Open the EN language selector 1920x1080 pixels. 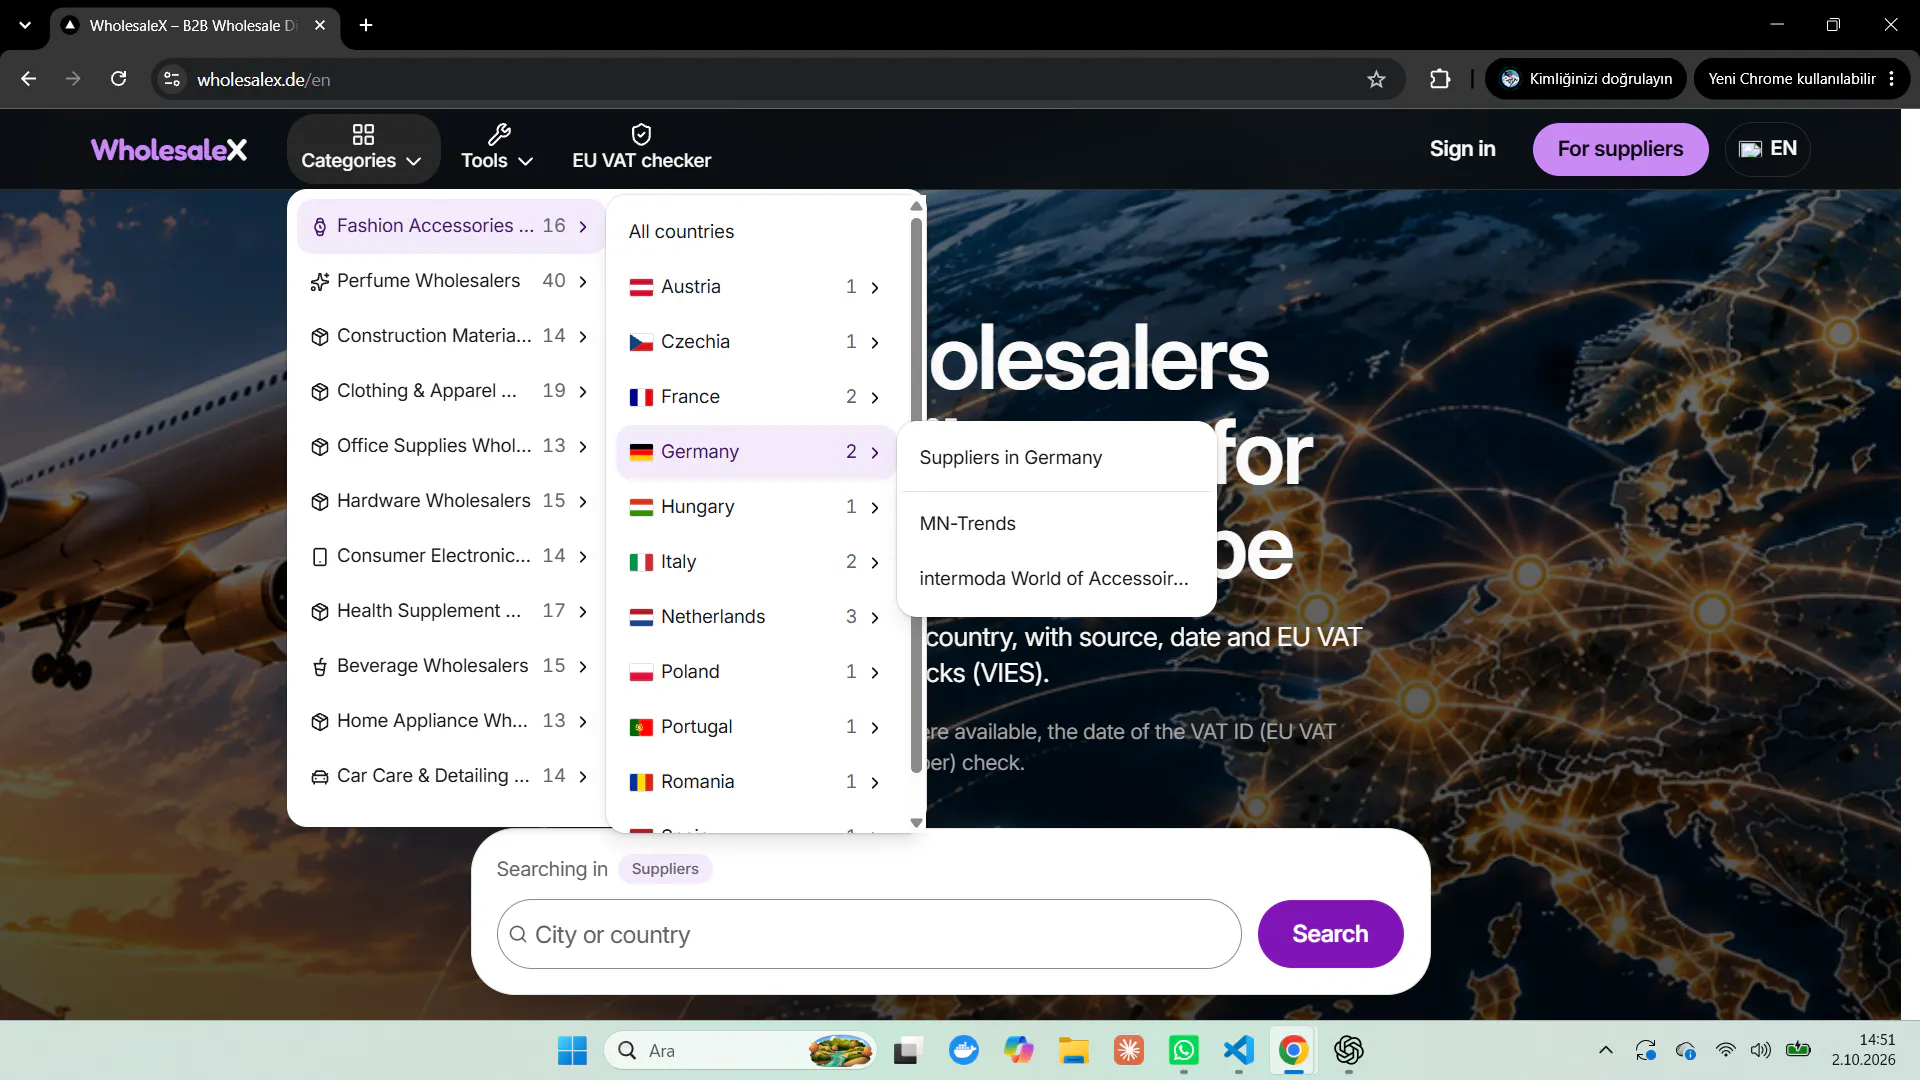click(x=1768, y=149)
